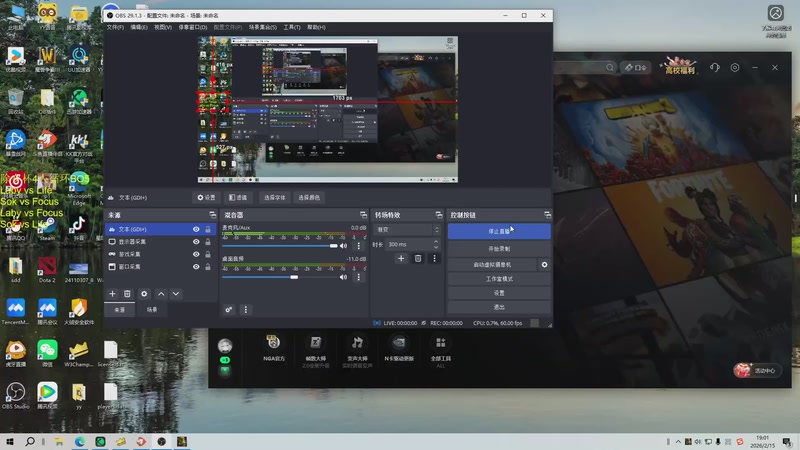Open the 编辑(E) menu

pyautogui.click(x=139, y=27)
